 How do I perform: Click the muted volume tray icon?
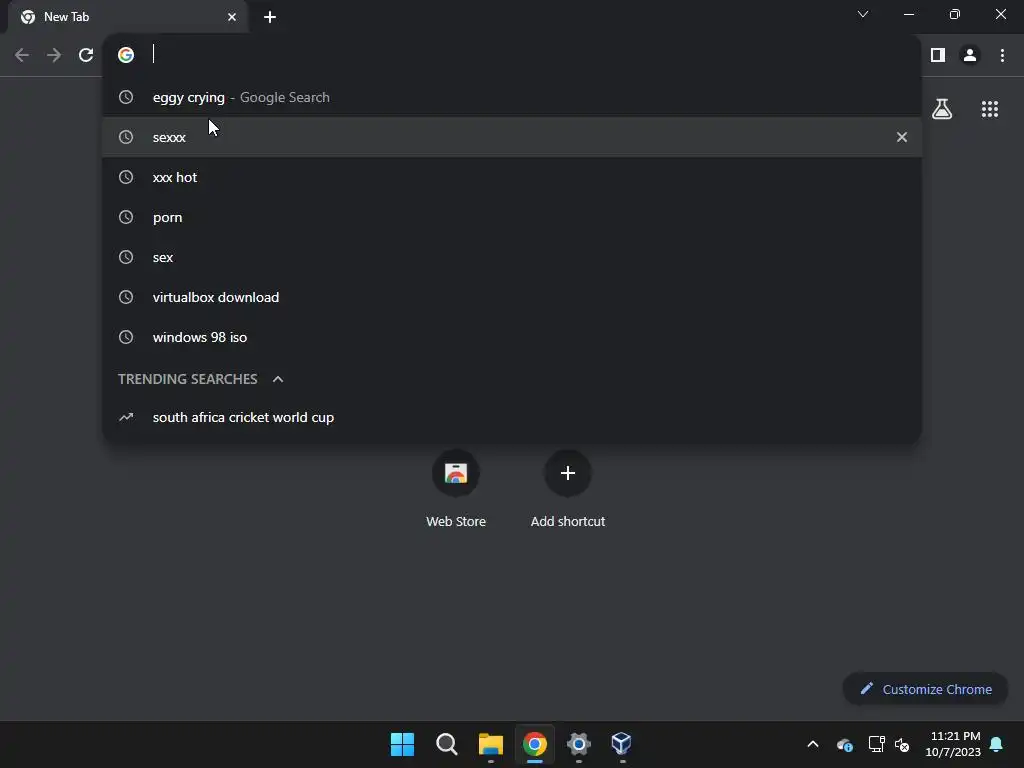[903, 744]
